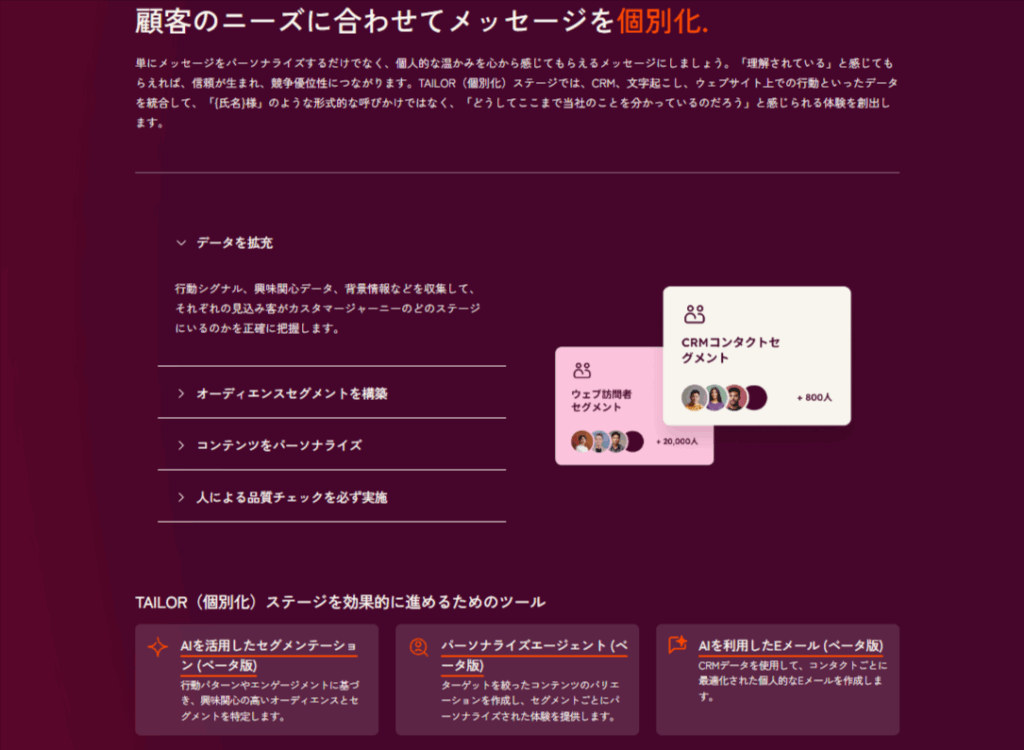Expand the 人による品質チェックを必ず実施 chevron
Image resolution: width=1024 pixels, height=750 pixels.
181,497
